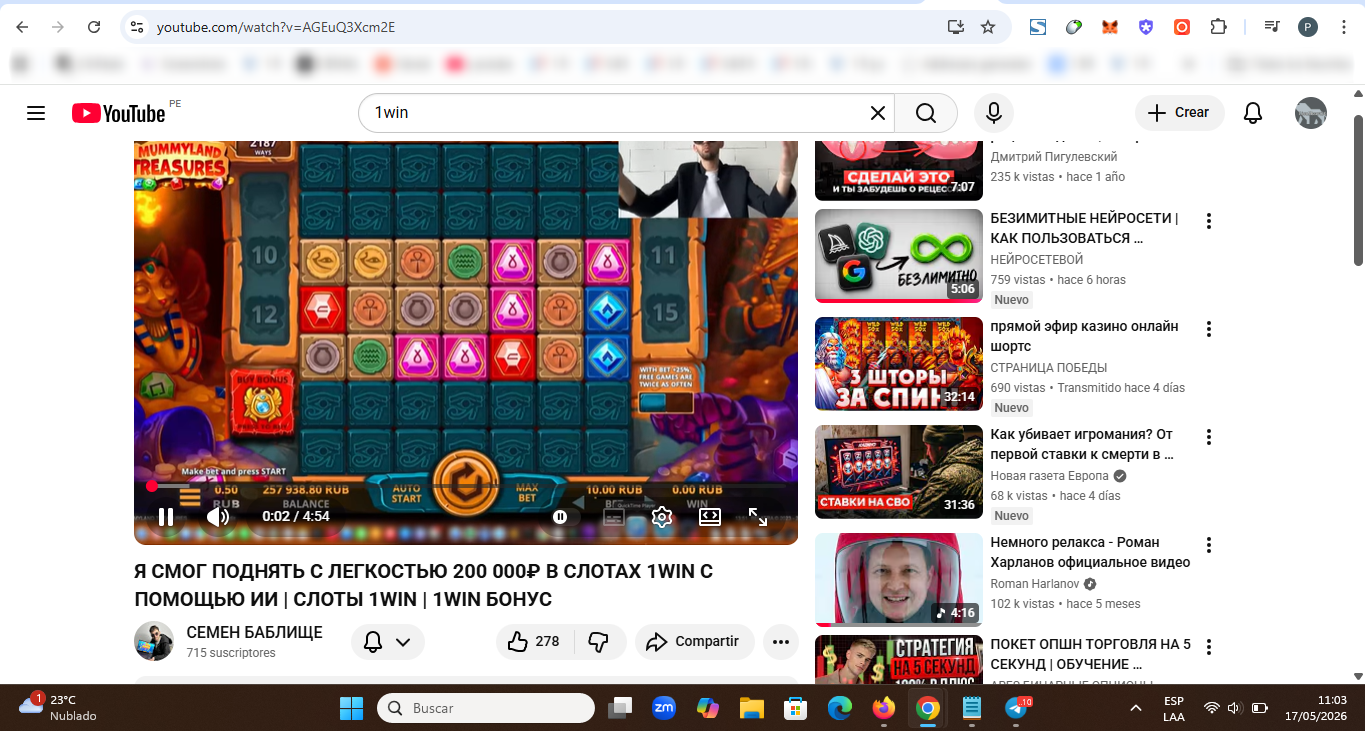
Task: View site information in address bar
Action: click(137, 27)
